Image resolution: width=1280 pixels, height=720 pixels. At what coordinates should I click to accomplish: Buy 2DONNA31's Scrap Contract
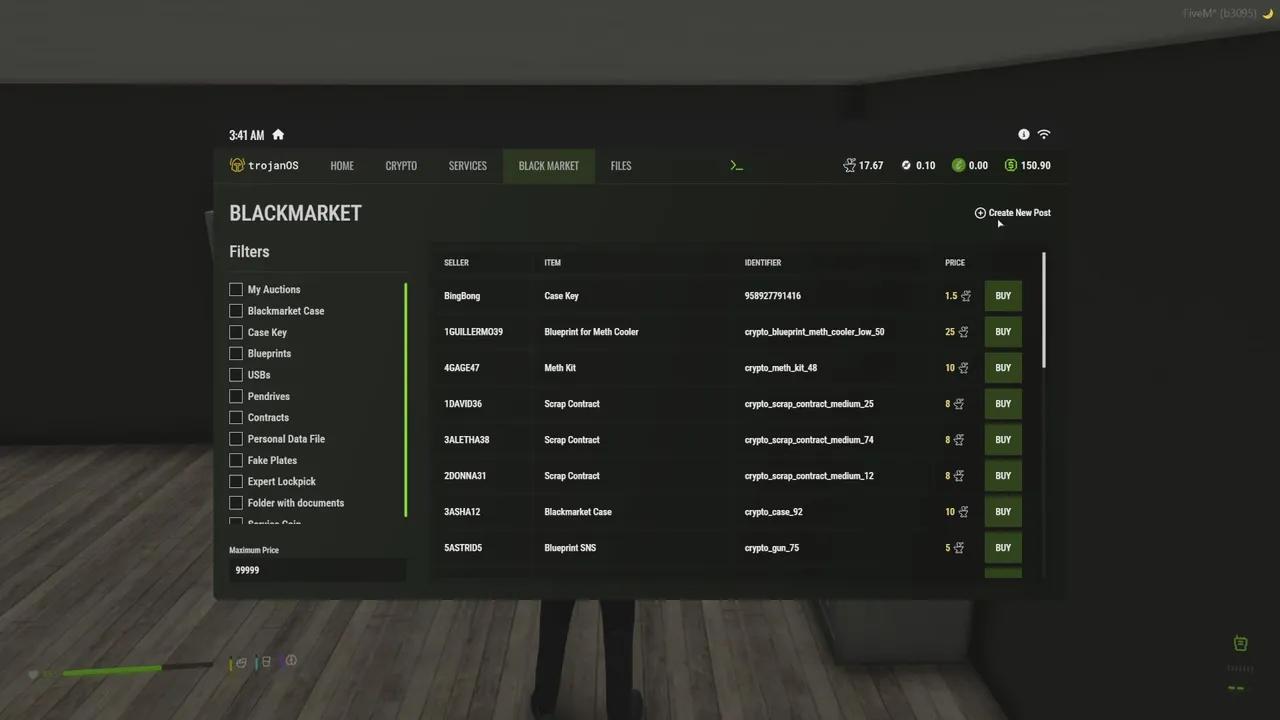1003,476
